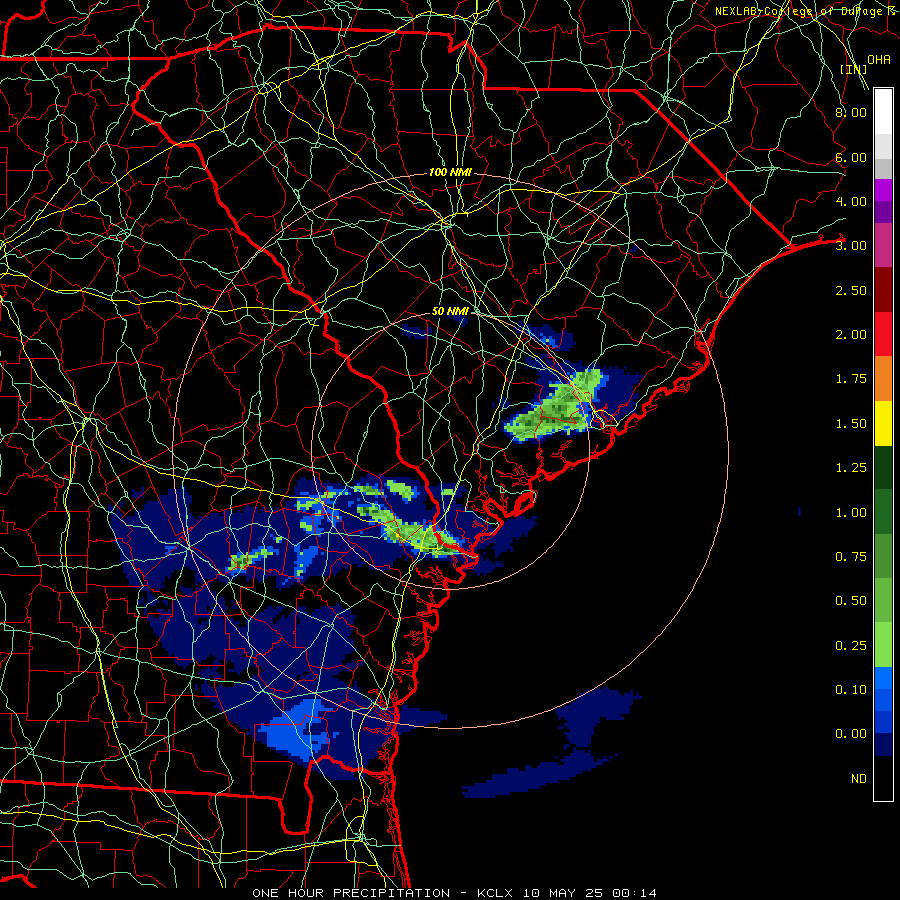The image size is (900, 900).
Task: Click the 4.00 legend value
Action: pyautogui.click(x=851, y=201)
